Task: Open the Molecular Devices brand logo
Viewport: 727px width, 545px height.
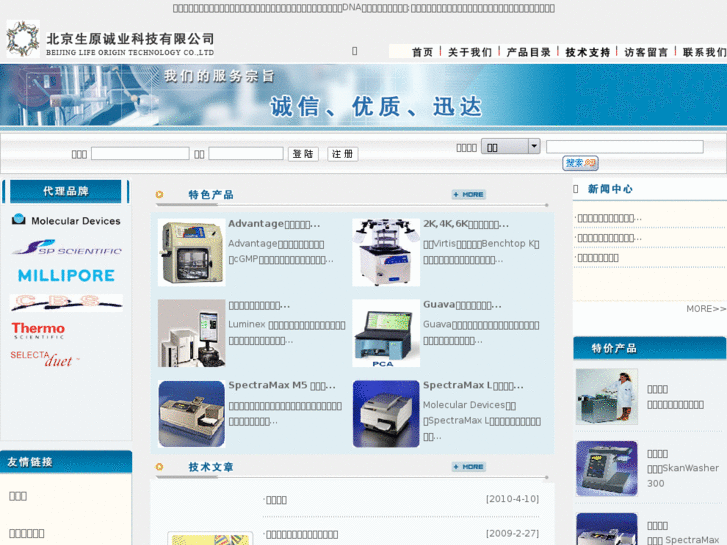Action: point(66,220)
